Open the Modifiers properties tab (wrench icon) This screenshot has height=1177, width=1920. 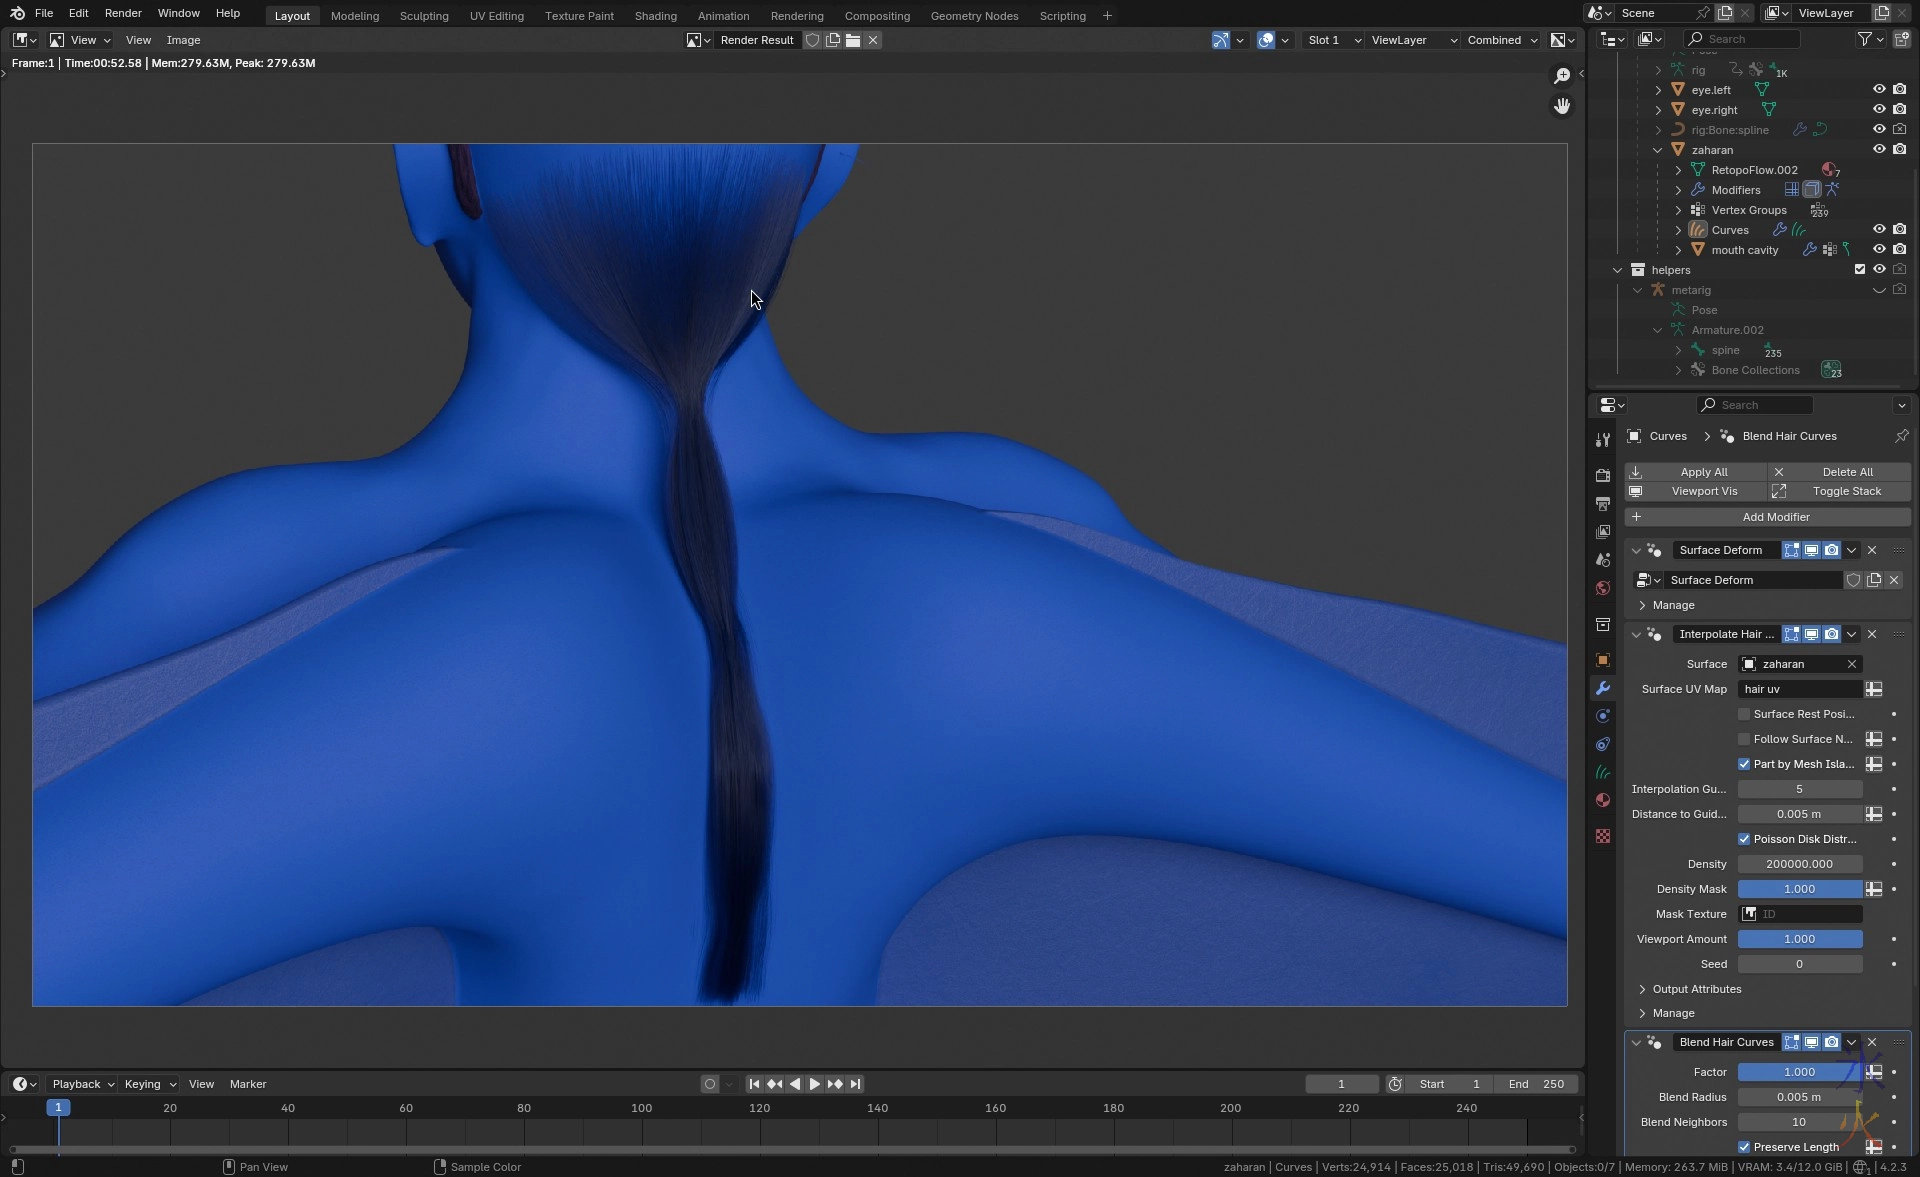click(x=1603, y=688)
